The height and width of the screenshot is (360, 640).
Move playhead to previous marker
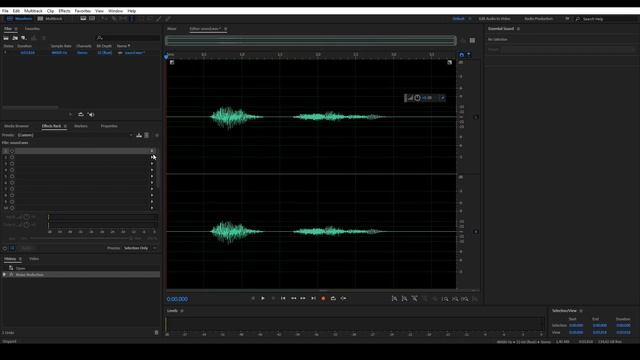coord(283,298)
